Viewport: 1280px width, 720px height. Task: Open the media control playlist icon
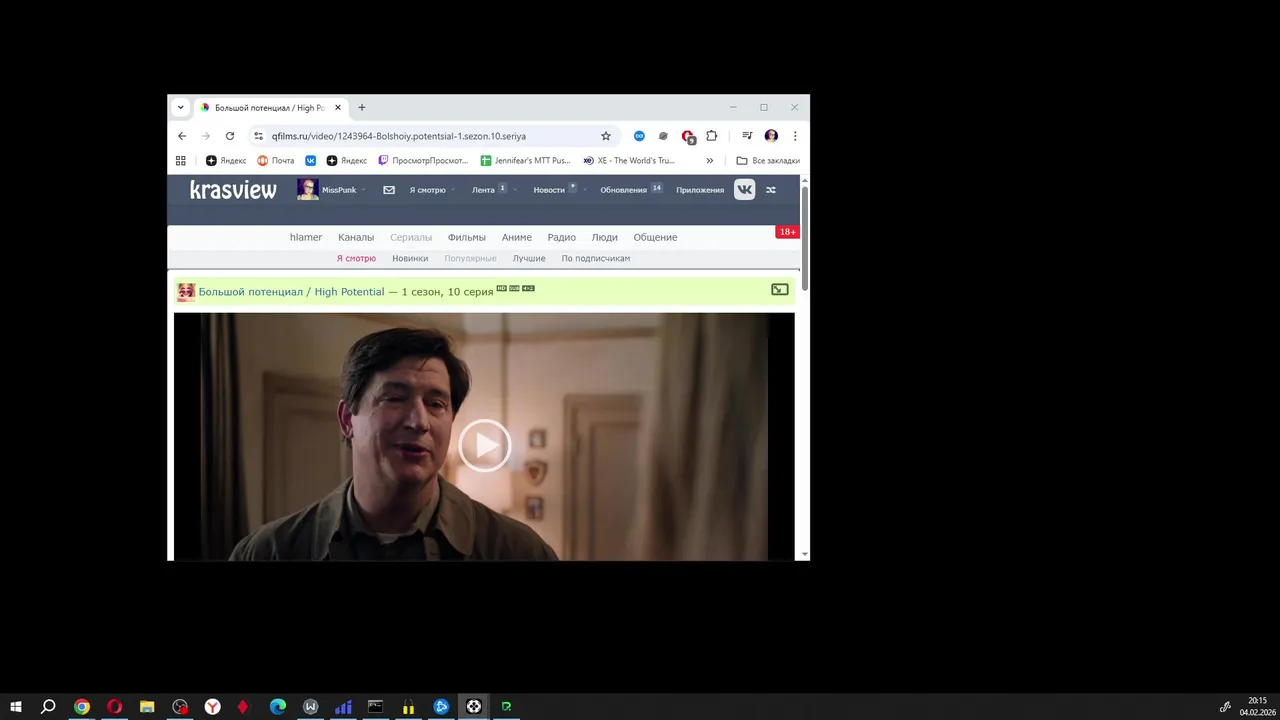click(747, 136)
